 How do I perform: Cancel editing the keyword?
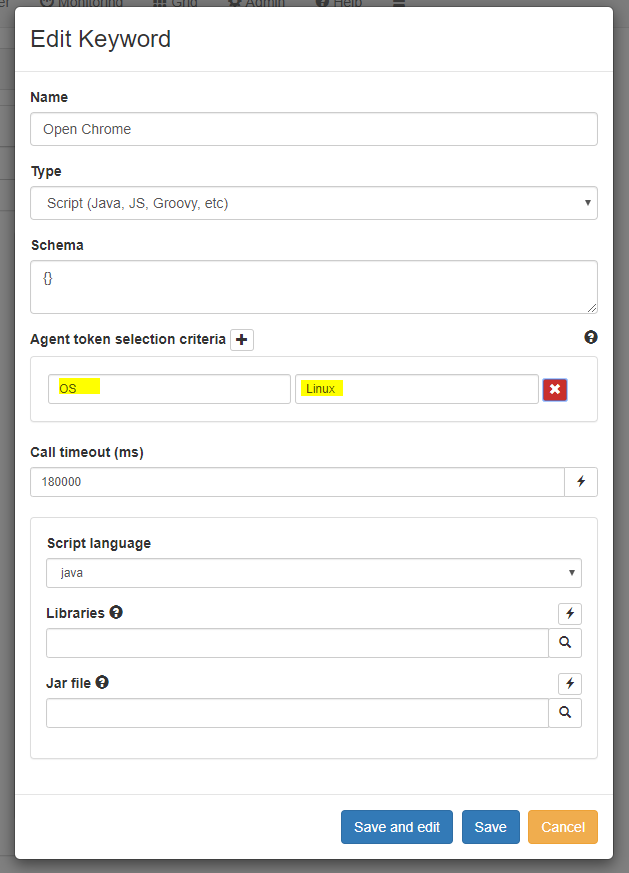(563, 827)
